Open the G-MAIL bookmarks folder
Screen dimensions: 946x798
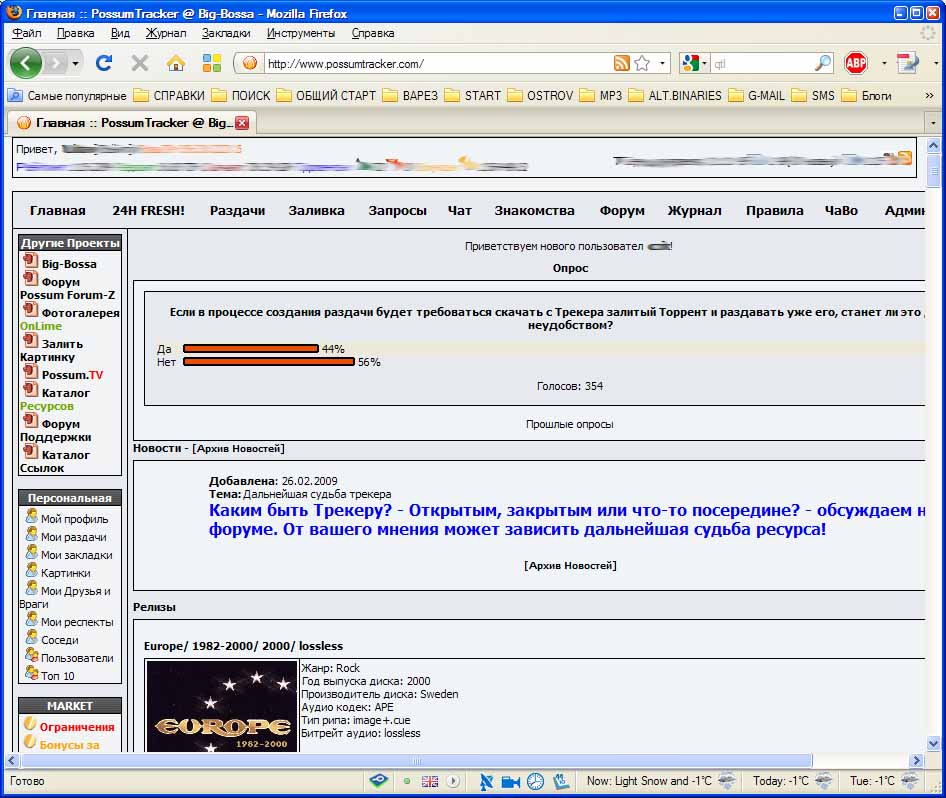click(757, 95)
